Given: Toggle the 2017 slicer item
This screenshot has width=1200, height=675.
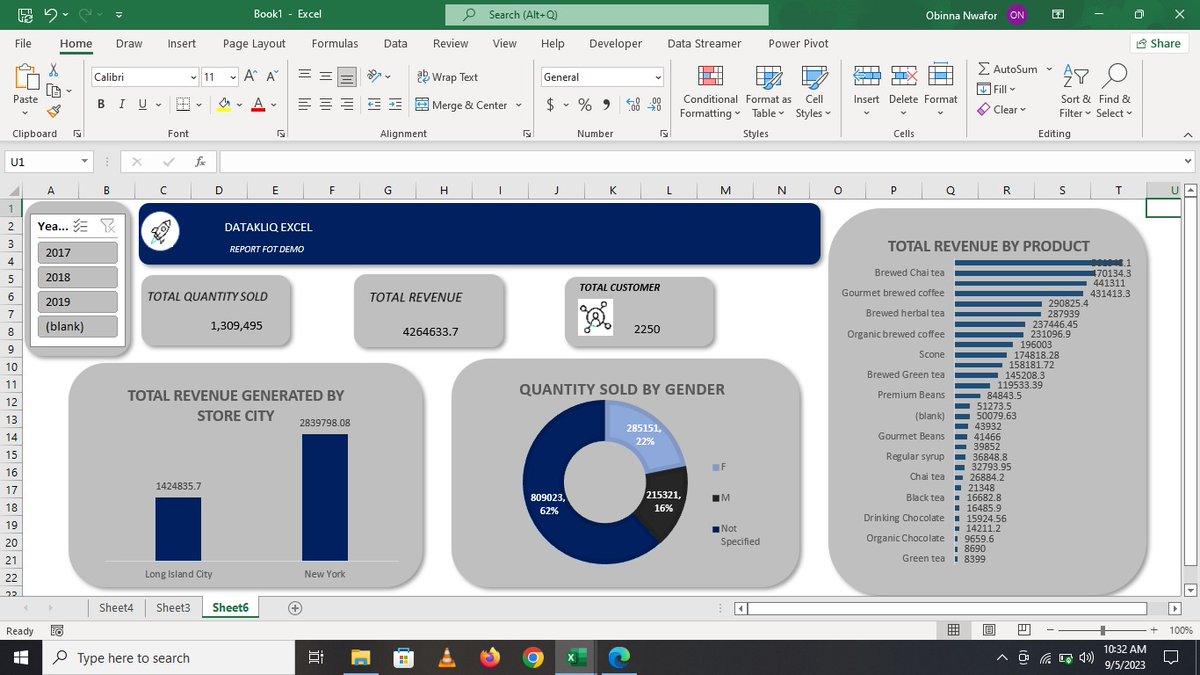Looking at the screenshot, I should tap(77, 253).
